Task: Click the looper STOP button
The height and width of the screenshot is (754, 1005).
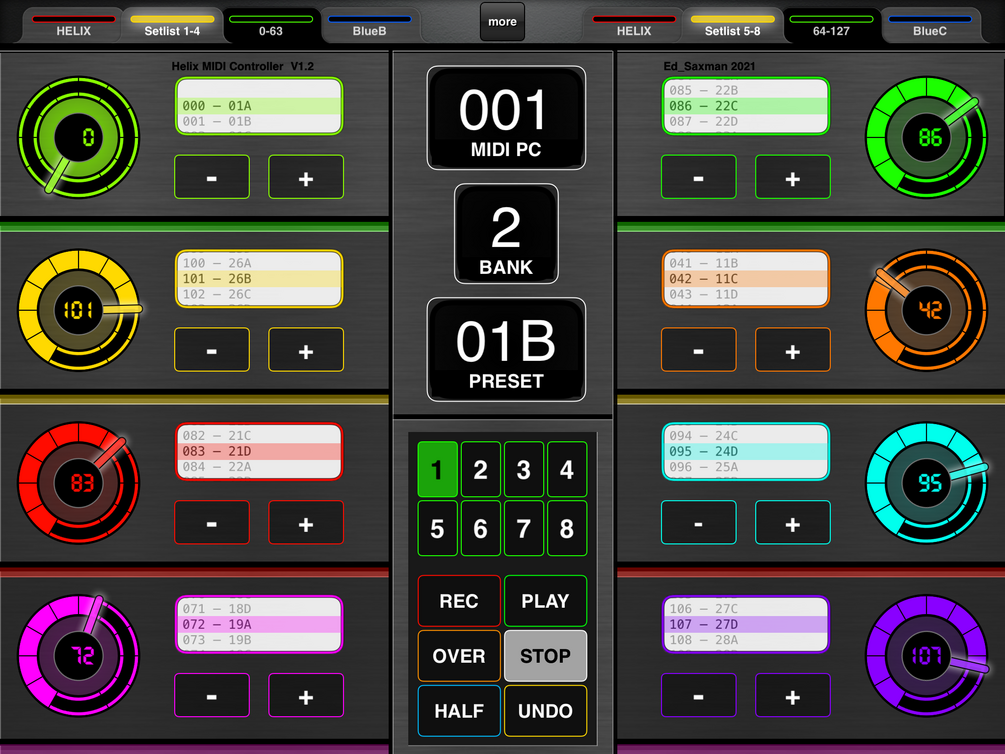Action: (x=545, y=656)
